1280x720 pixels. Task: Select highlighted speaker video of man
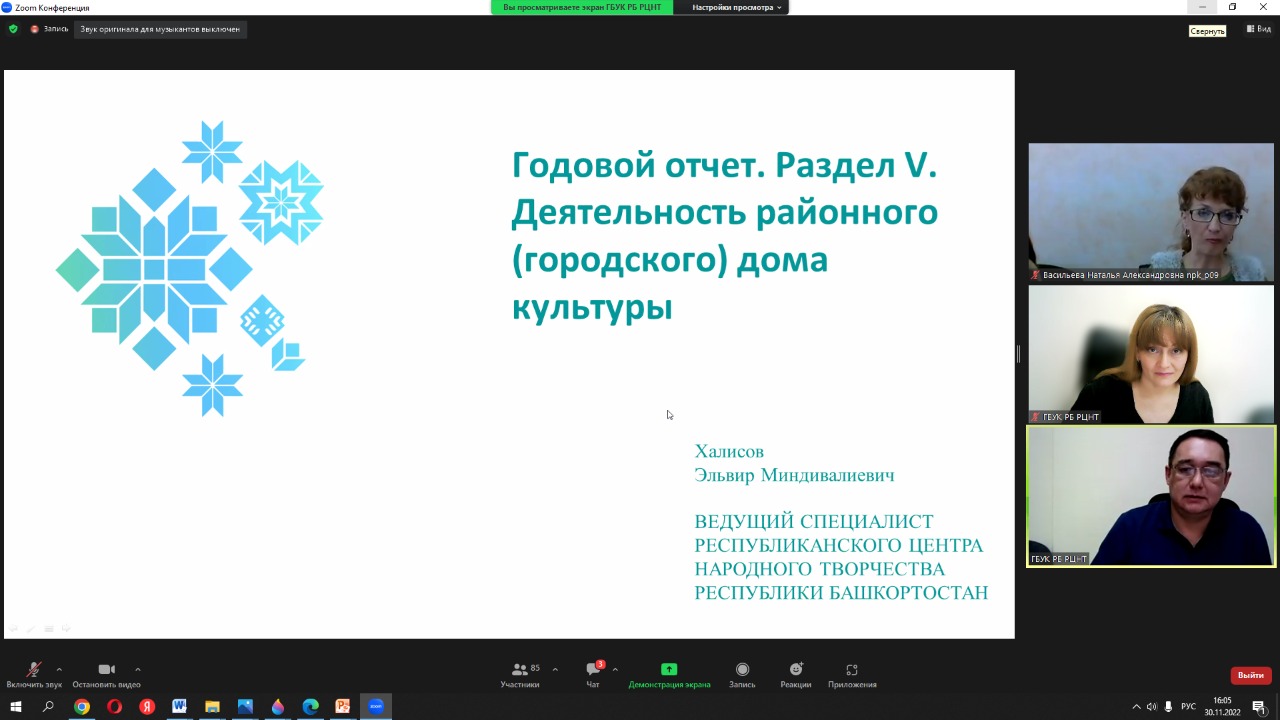(x=1151, y=497)
